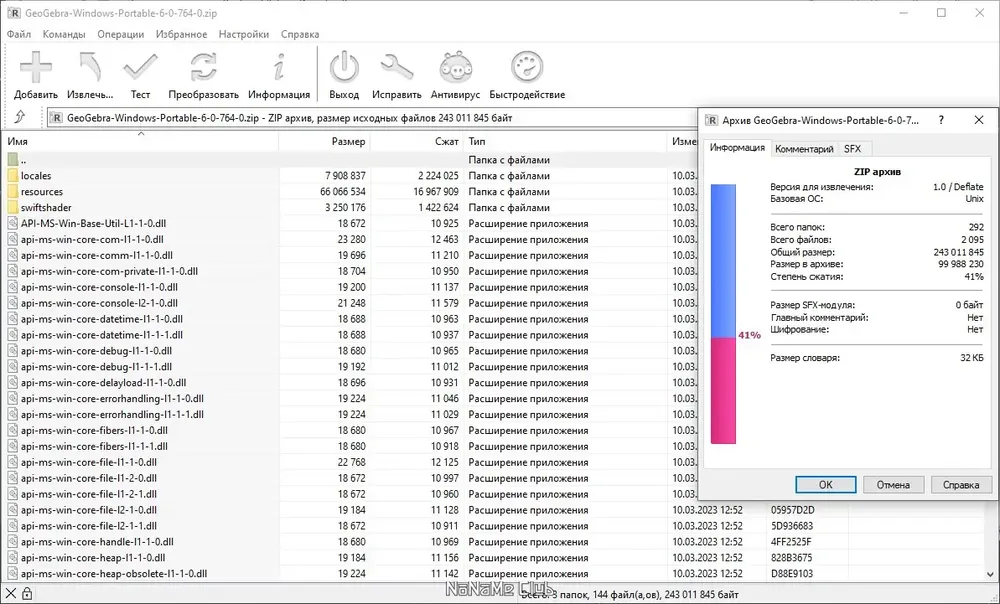Image resolution: width=1000 pixels, height=604 pixels.
Task: Click the 41% compression ratio bar
Action: click(723, 314)
